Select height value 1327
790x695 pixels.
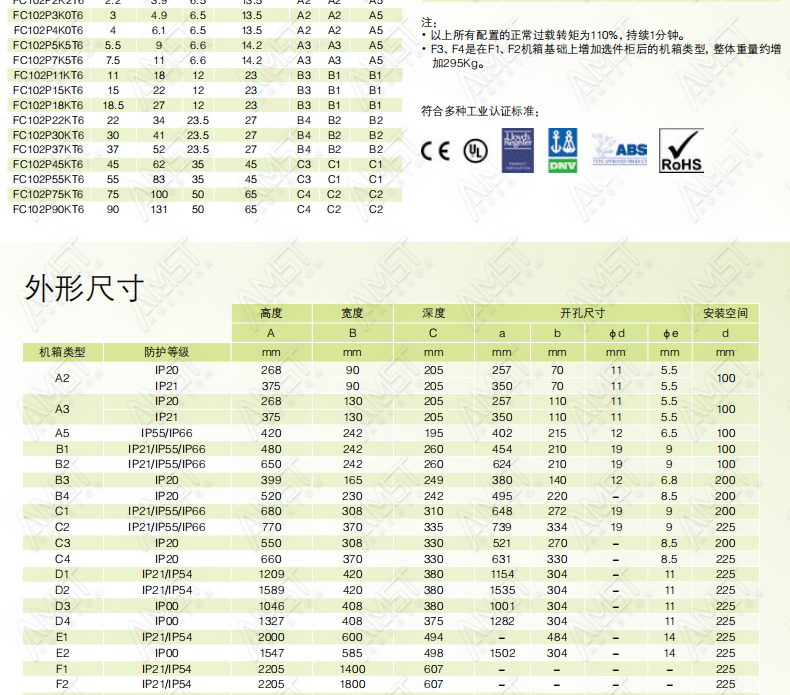[x=271, y=621]
